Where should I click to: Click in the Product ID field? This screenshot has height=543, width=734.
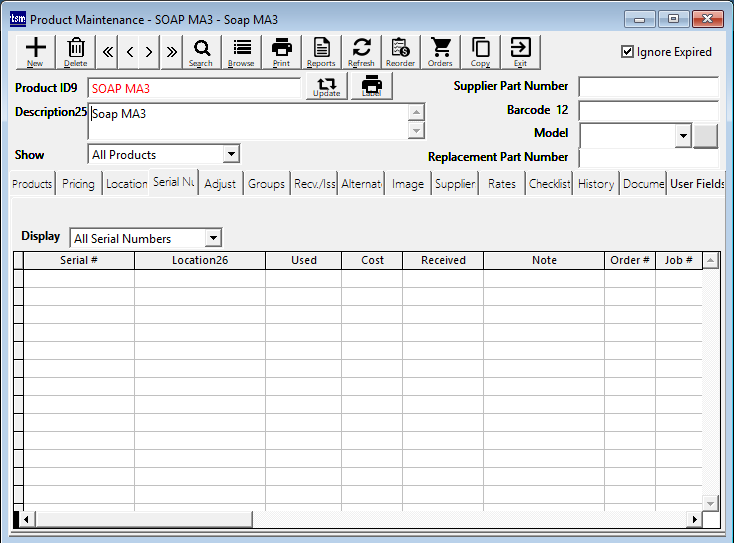point(194,88)
